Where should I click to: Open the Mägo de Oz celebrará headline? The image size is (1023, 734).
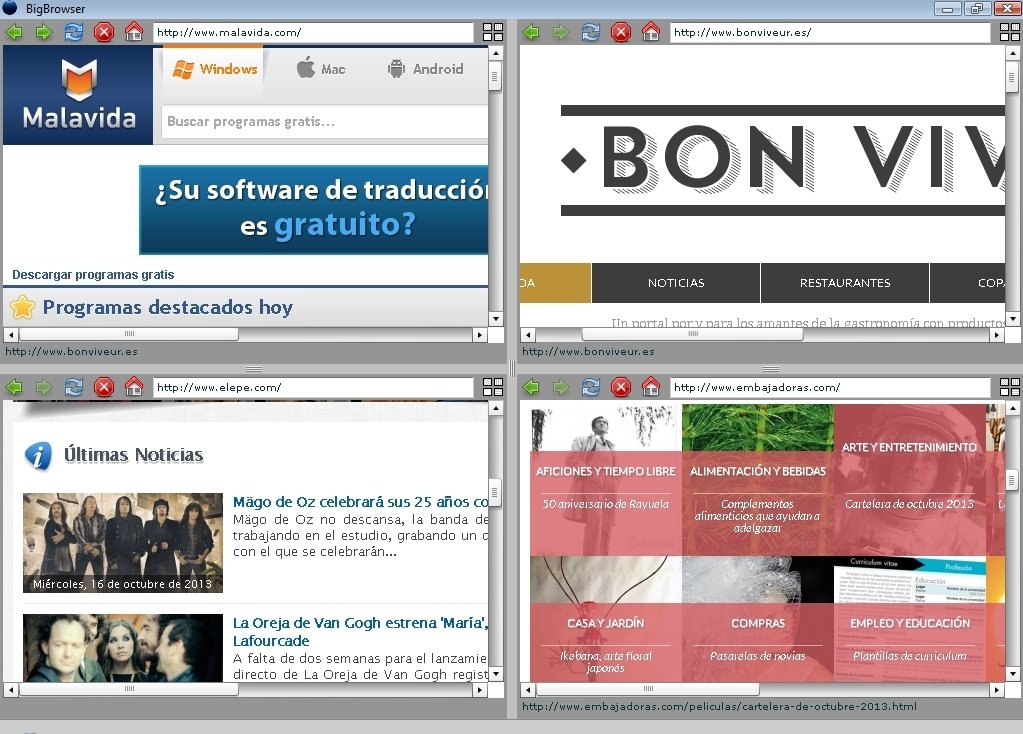click(360, 502)
